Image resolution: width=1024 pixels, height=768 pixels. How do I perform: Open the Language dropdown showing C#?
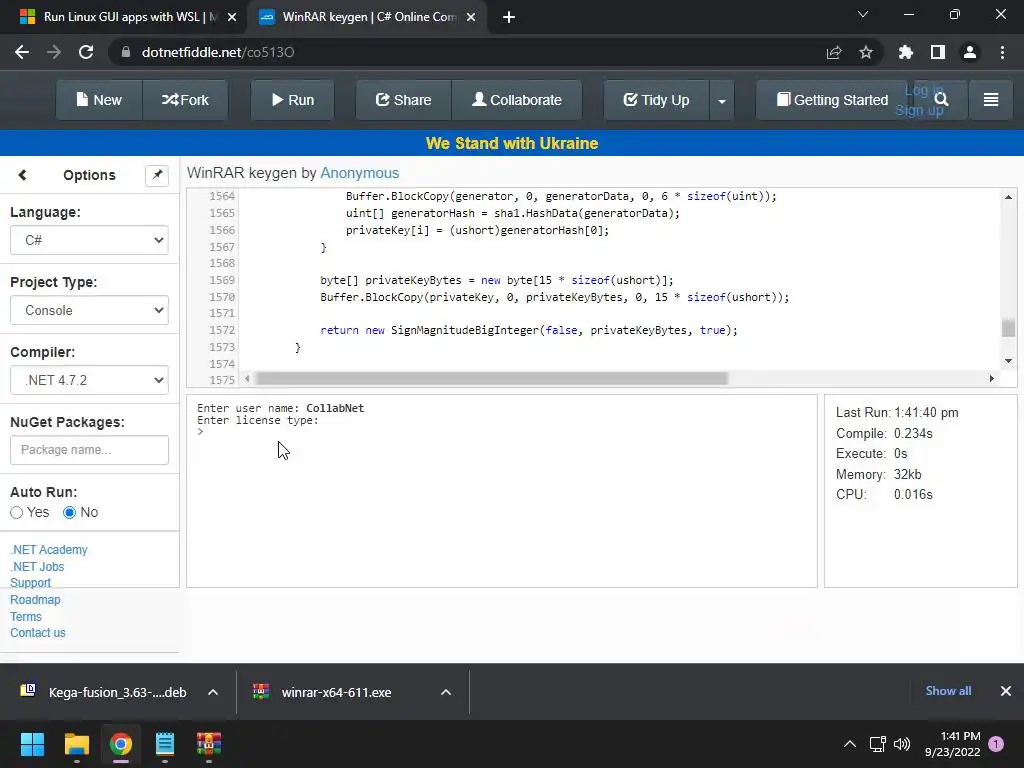coord(89,240)
